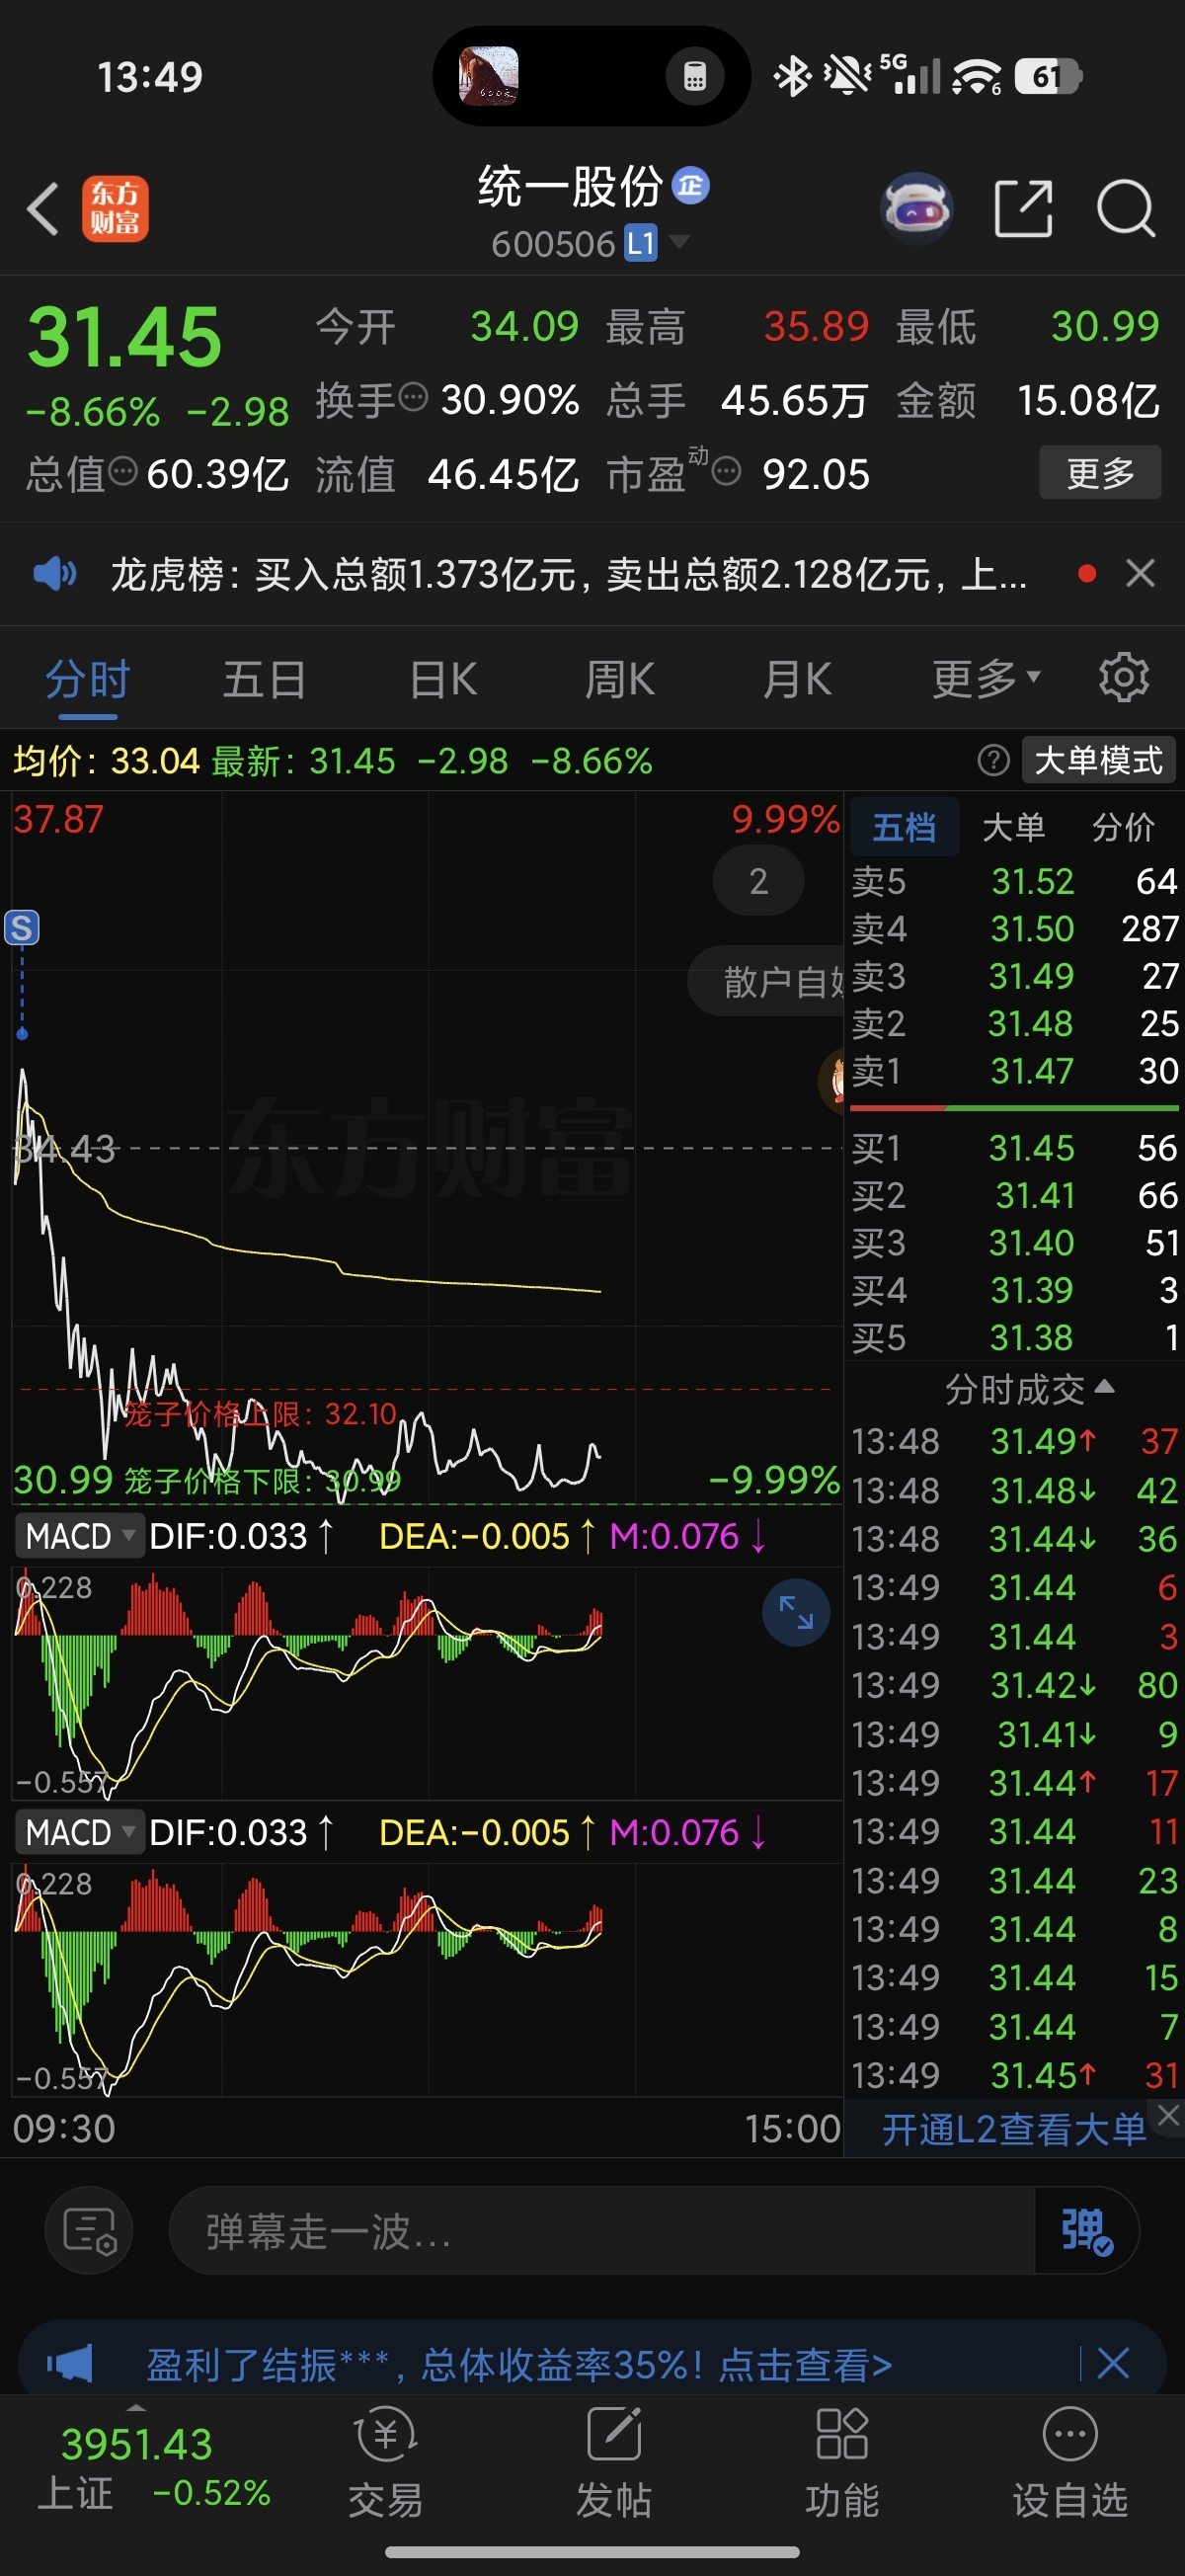Screen dimensions: 1185x2576
Task: Switch to 日K tab
Action: click(443, 680)
